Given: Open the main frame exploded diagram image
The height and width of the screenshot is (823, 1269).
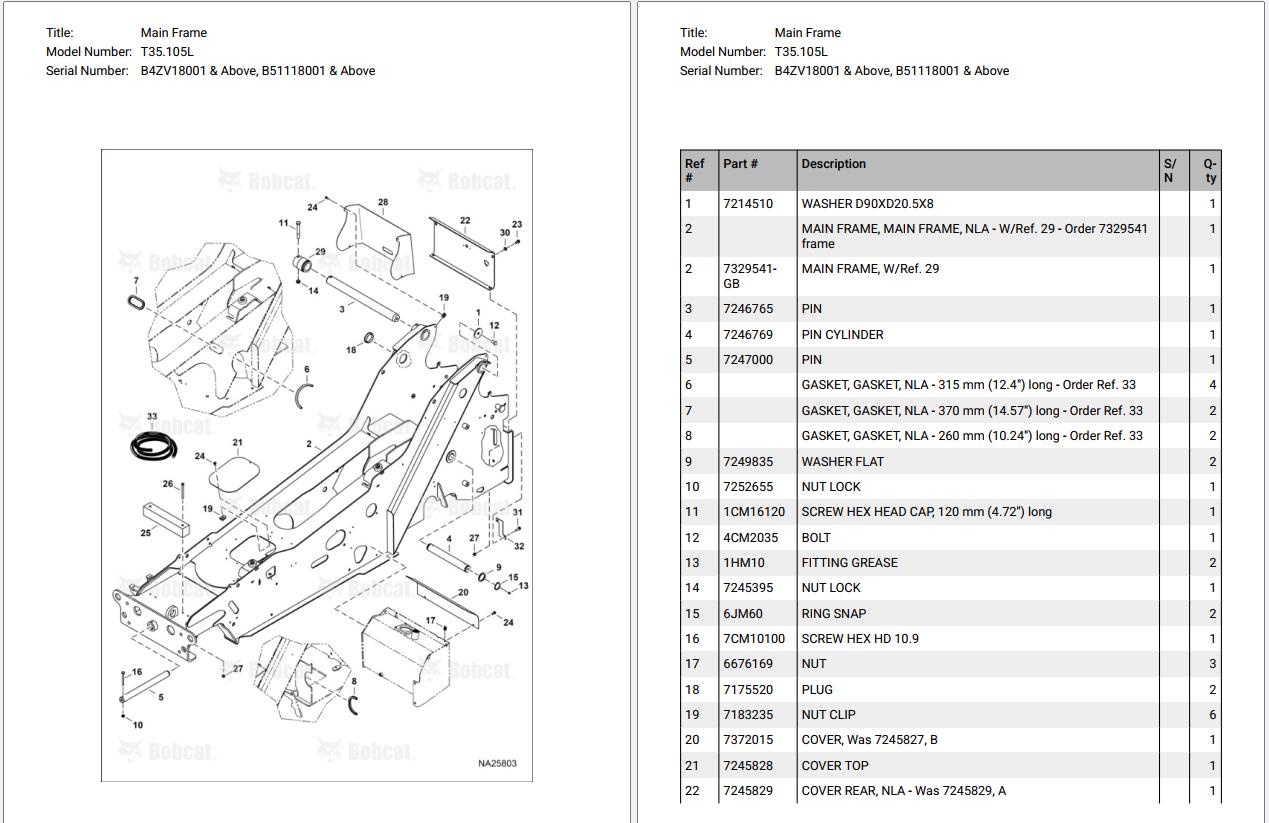Looking at the screenshot, I should (317, 465).
